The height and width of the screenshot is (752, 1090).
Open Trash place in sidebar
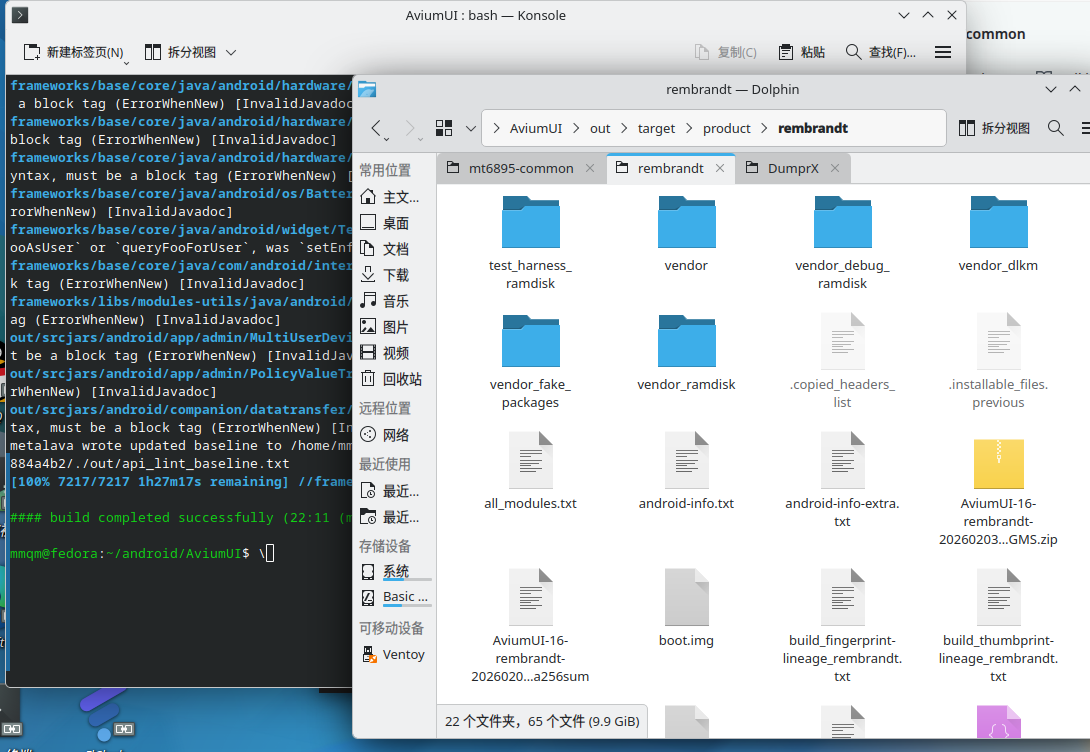click(393, 379)
